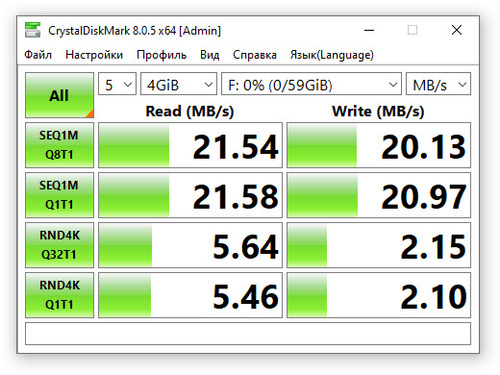Select the RND4K Q1T1 read value 5.46
The height and width of the screenshot is (375, 500).
click(x=190, y=295)
